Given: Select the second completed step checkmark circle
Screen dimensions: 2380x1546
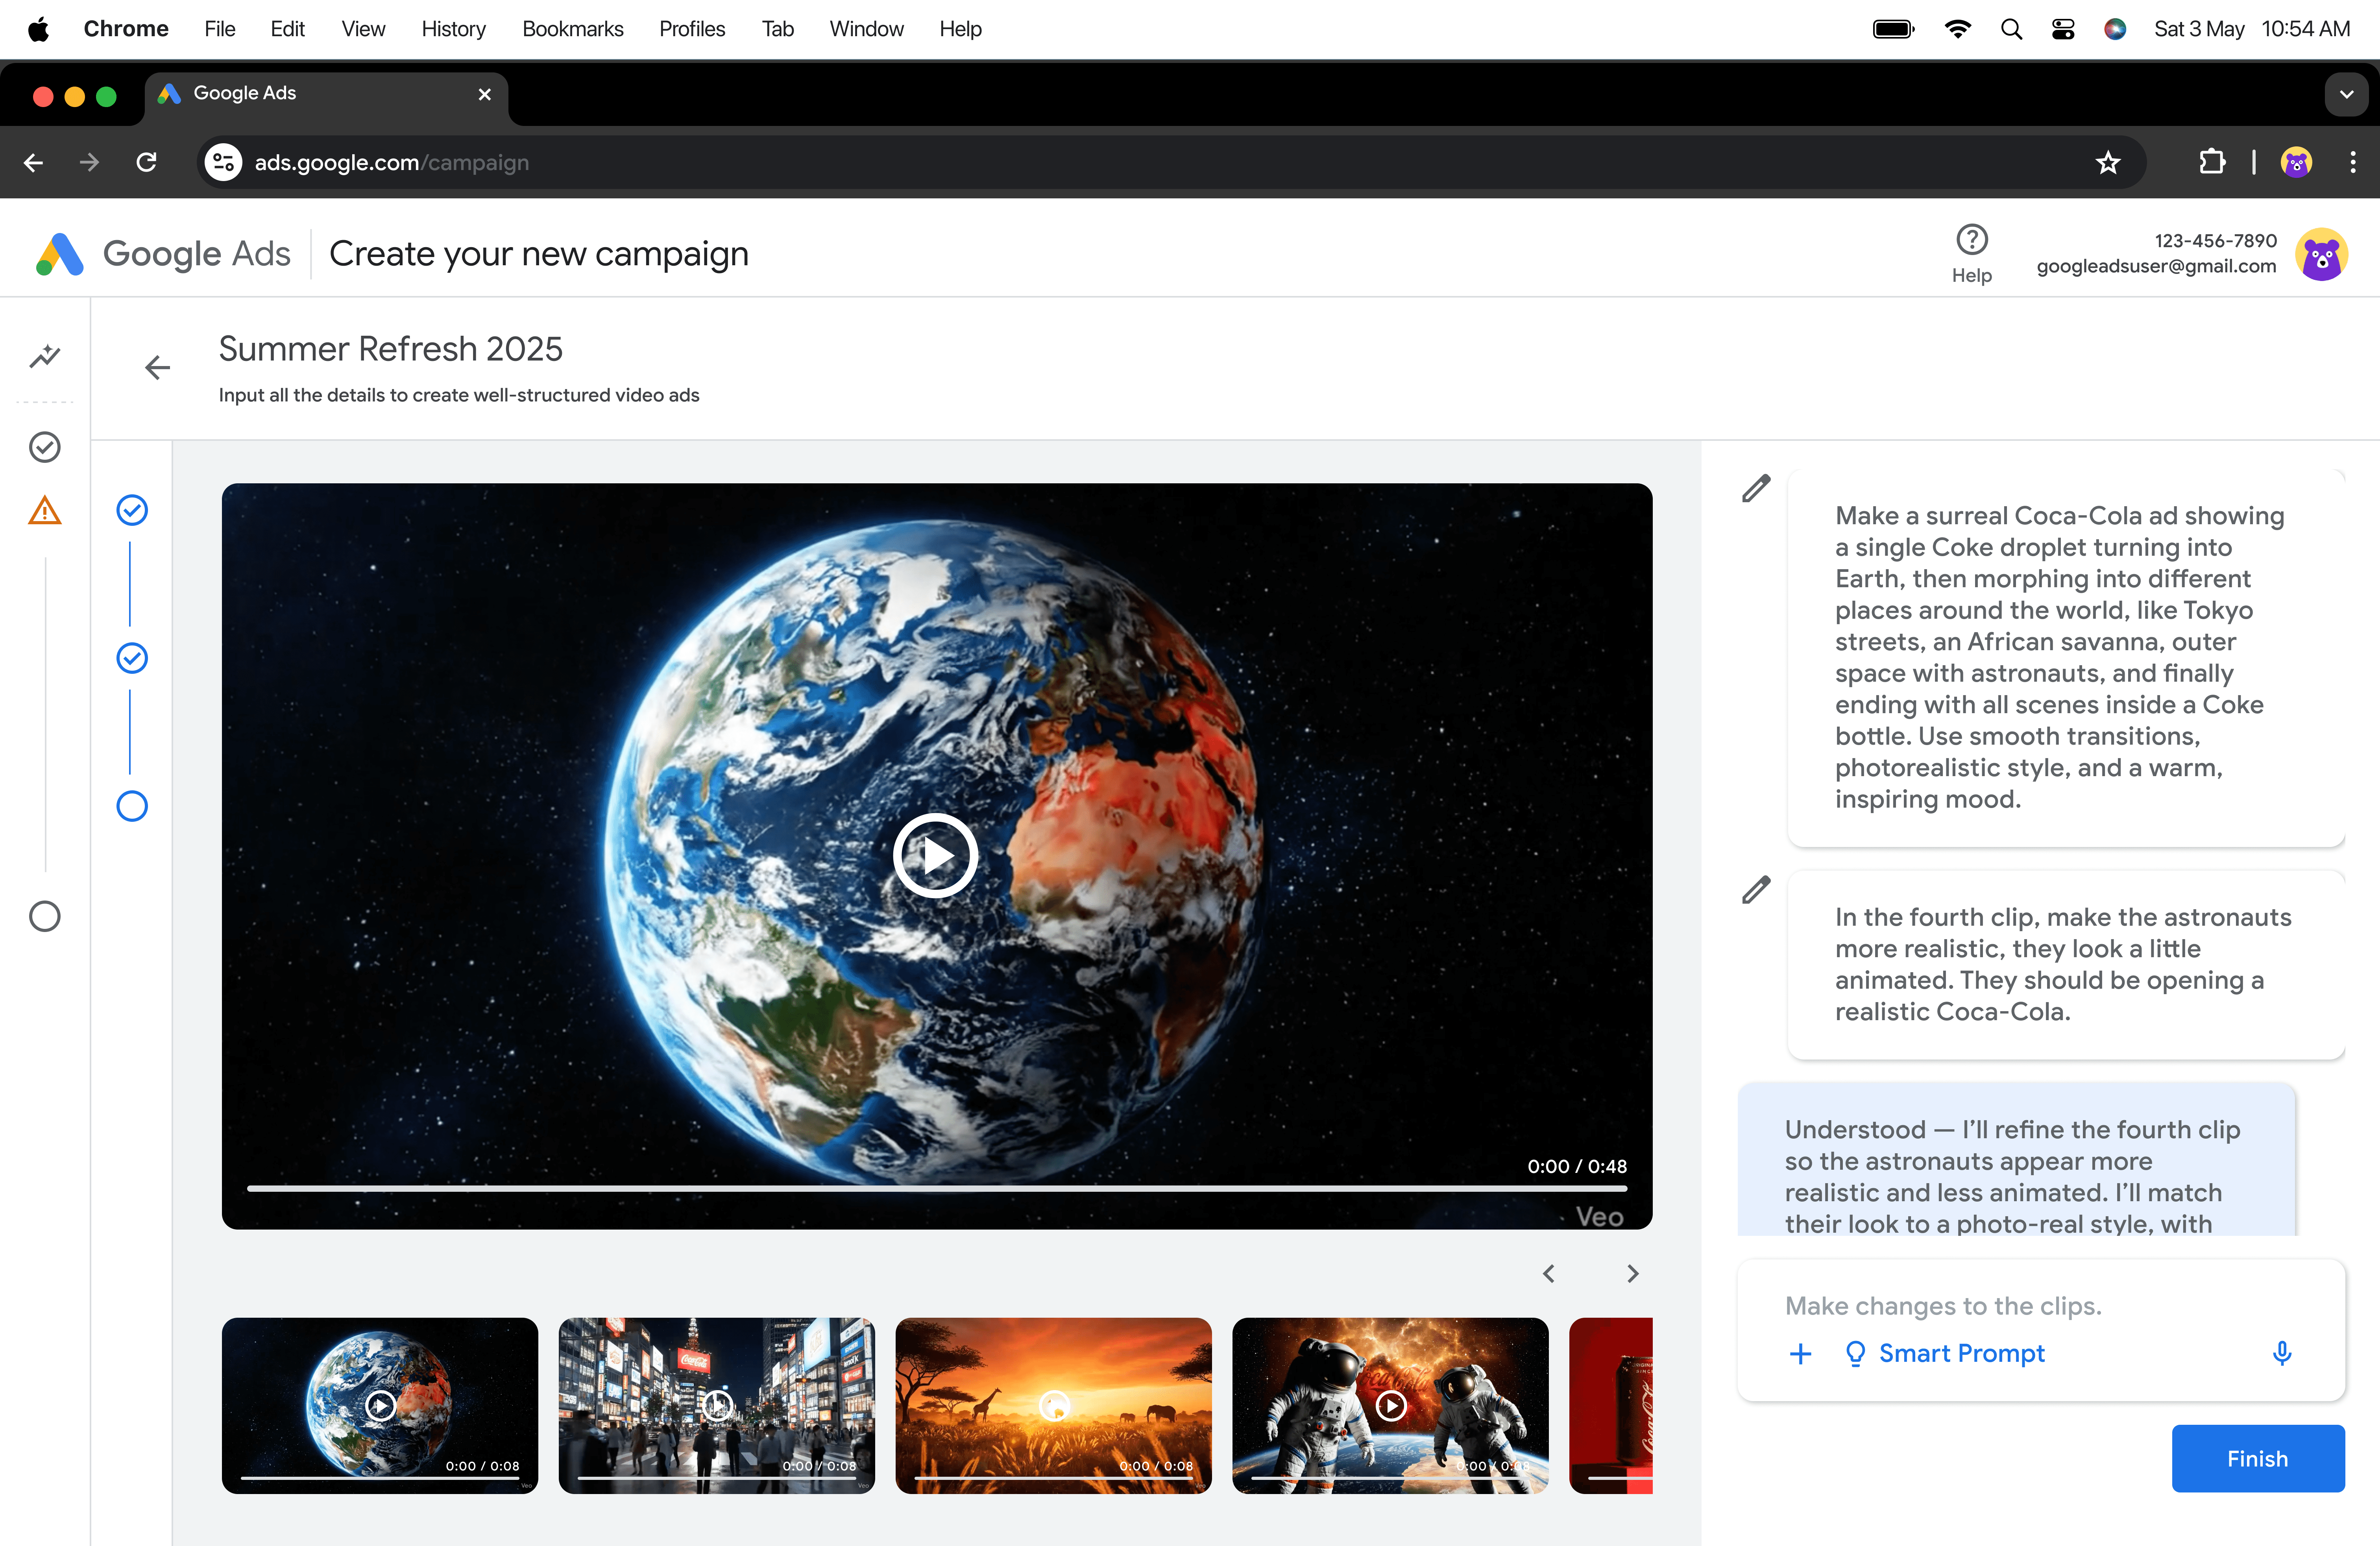Looking at the screenshot, I should click(132, 658).
